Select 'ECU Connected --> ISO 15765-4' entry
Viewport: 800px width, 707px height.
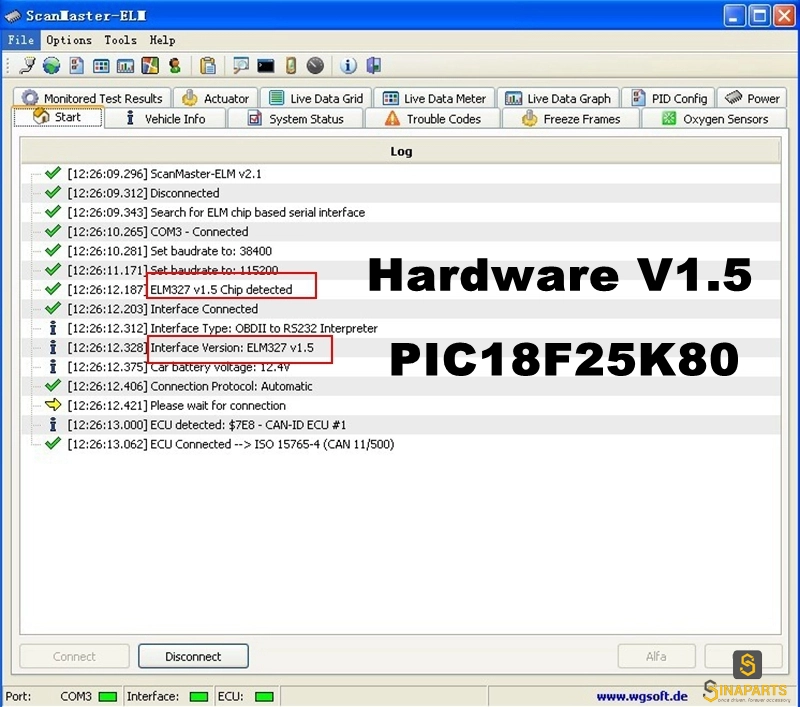401,444
